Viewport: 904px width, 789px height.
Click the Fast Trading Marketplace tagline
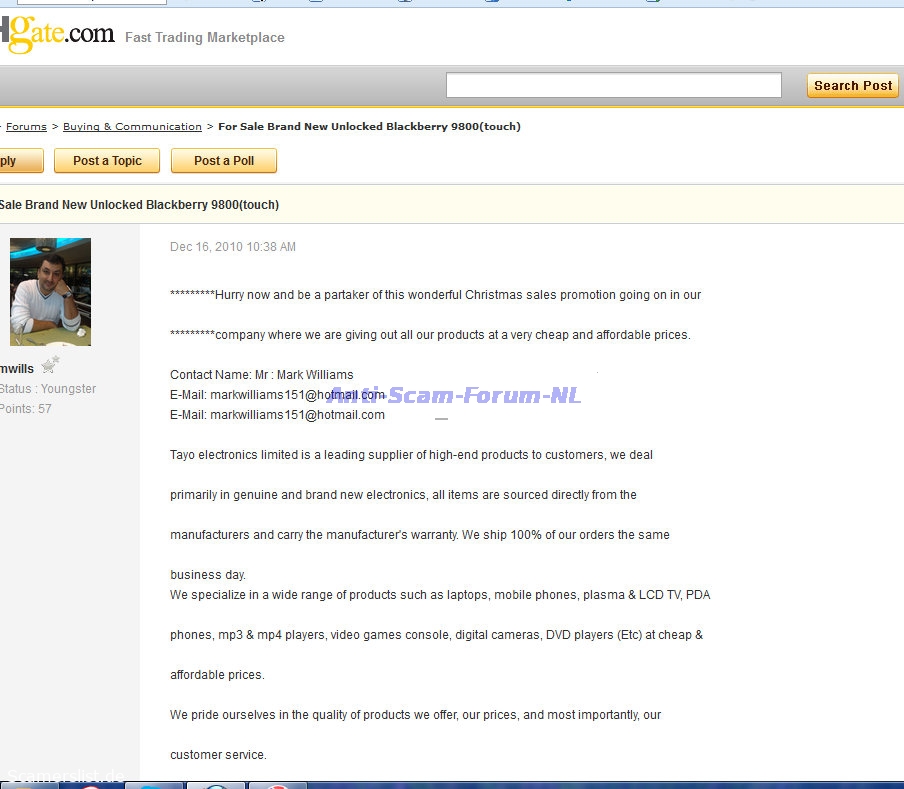204,38
